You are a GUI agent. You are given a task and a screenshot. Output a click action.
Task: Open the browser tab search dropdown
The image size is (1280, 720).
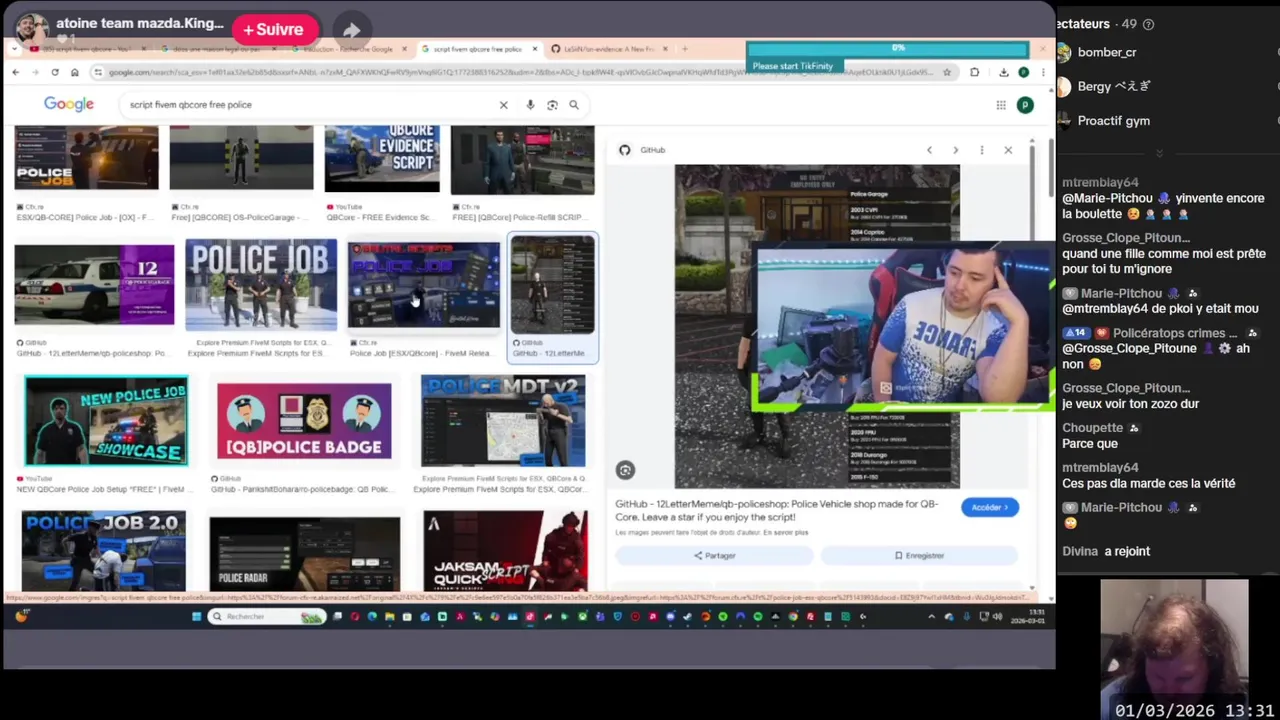[x=16, y=49]
